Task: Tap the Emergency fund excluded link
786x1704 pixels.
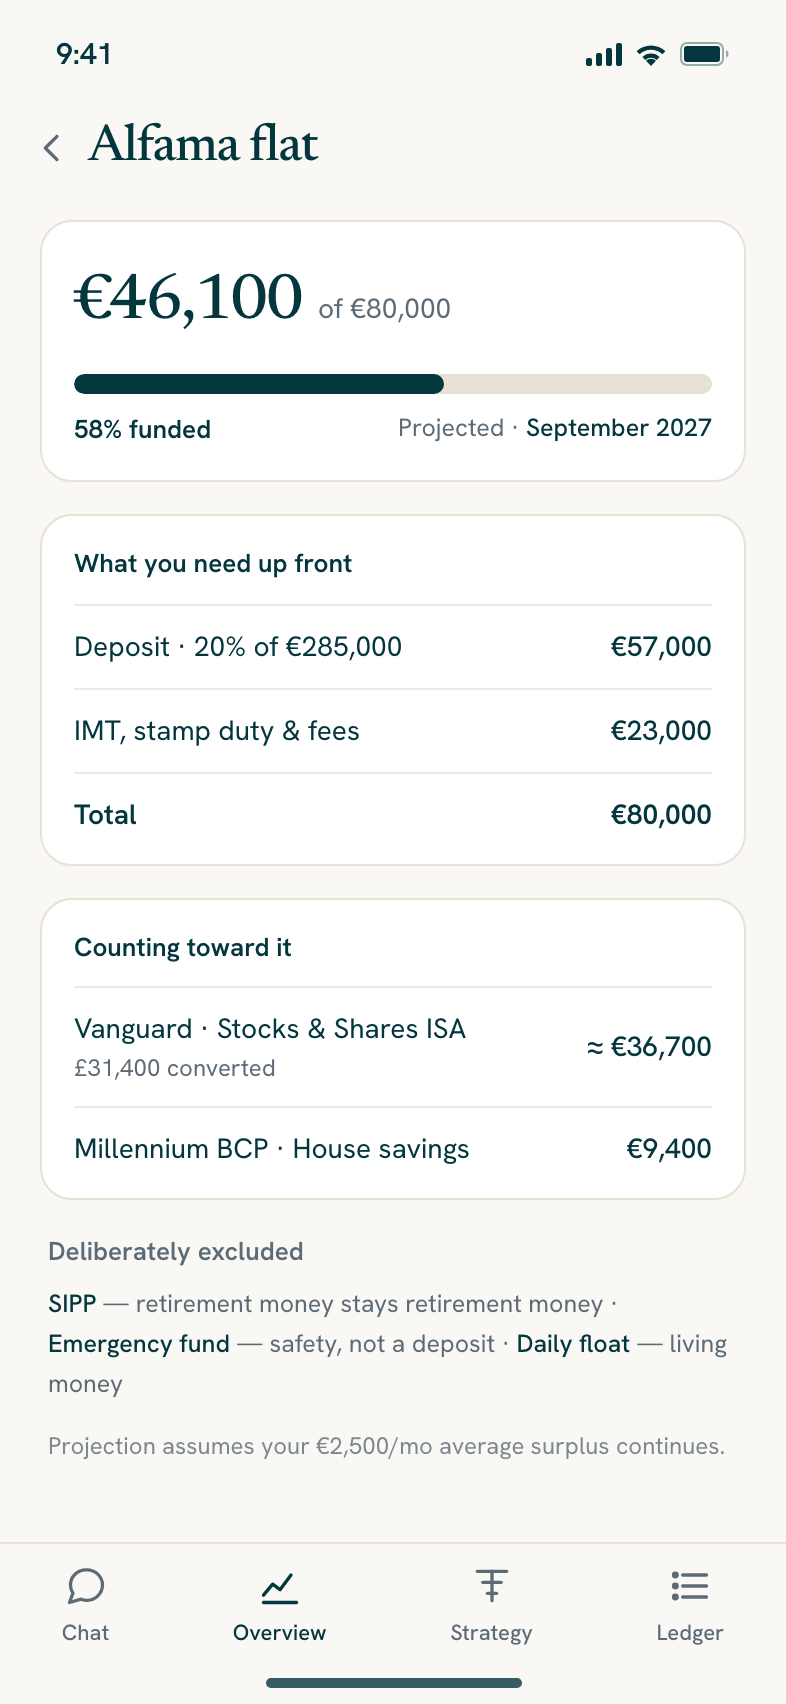Action: click(139, 1344)
